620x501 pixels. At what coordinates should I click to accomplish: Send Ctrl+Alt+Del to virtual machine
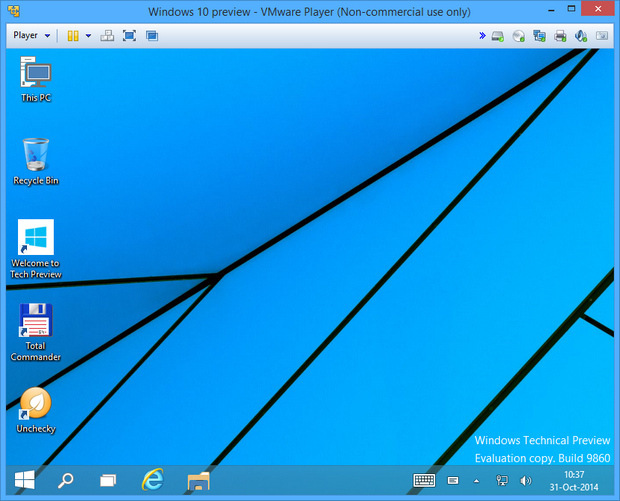click(x=107, y=36)
